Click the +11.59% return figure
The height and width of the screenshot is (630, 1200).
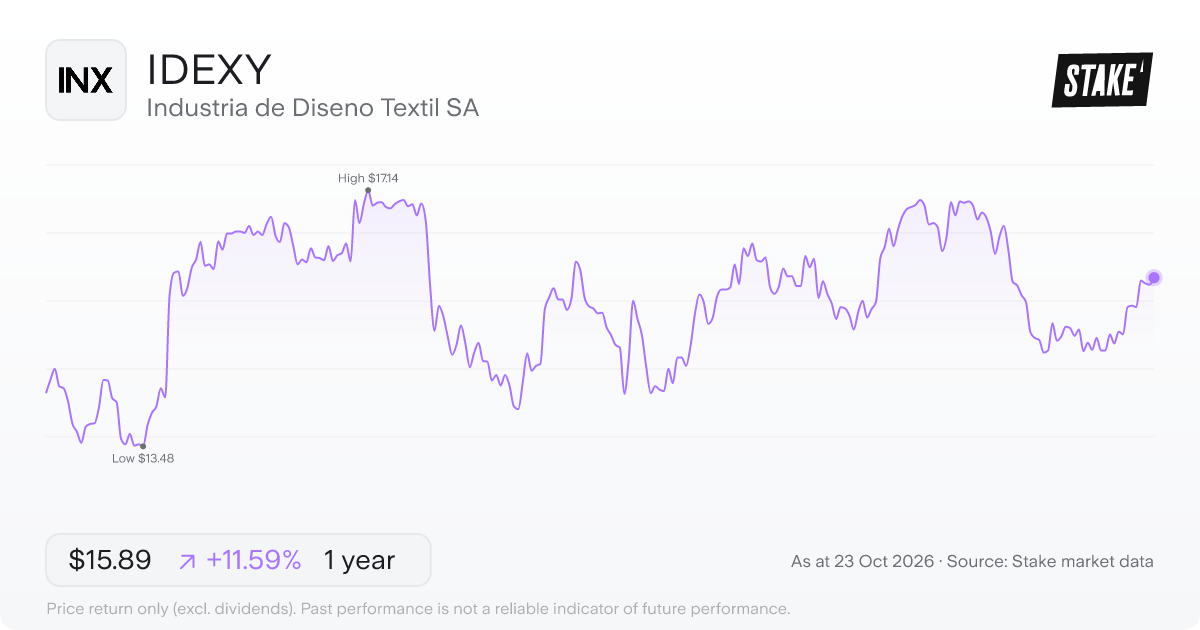254,561
